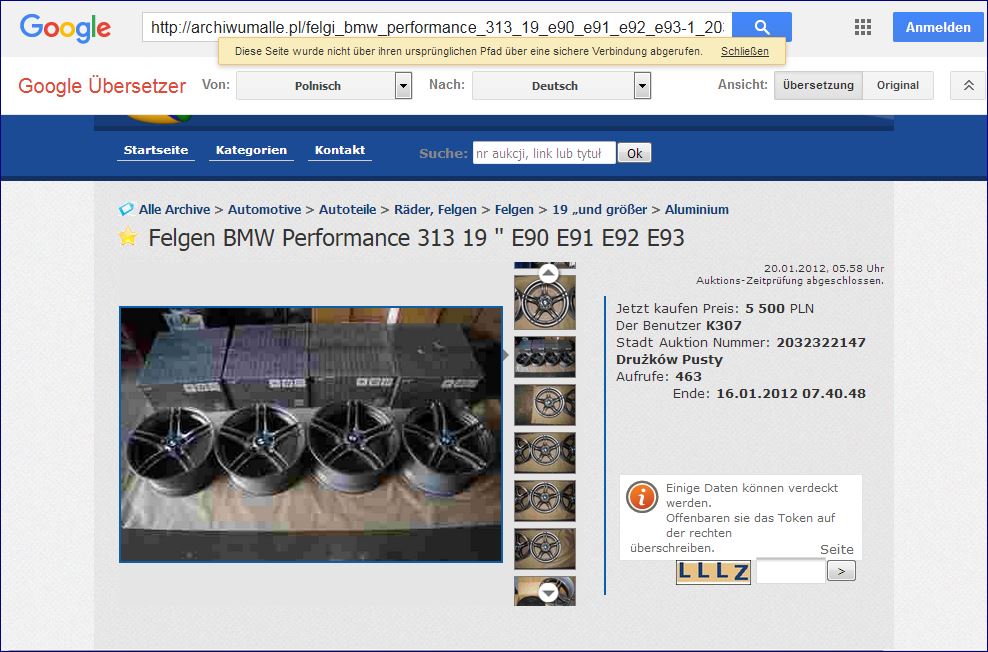Click the seller name K307
This screenshot has width=988, height=652.
pos(723,326)
